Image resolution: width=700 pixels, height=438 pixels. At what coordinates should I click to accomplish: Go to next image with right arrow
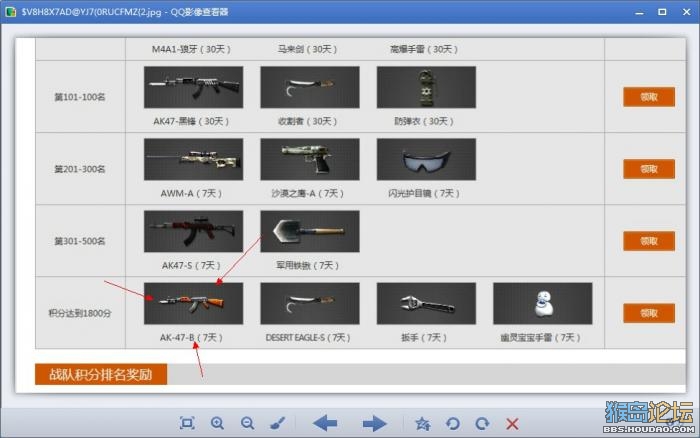(374, 423)
